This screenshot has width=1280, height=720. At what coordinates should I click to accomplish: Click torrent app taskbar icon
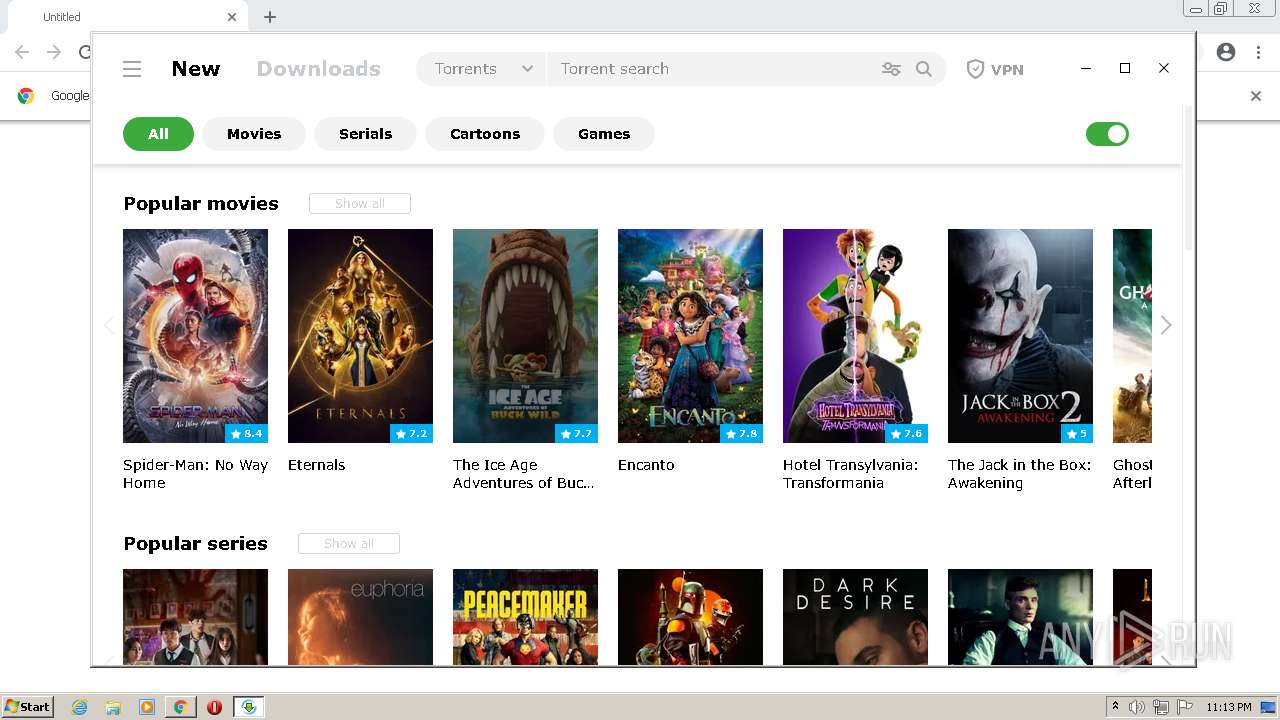(x=248, y=707)
